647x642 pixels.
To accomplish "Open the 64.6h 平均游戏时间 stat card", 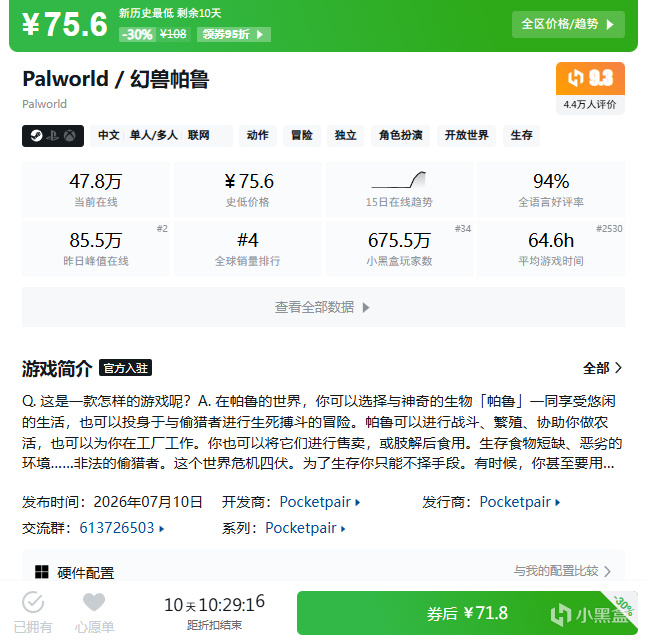I will coord(551,248).
